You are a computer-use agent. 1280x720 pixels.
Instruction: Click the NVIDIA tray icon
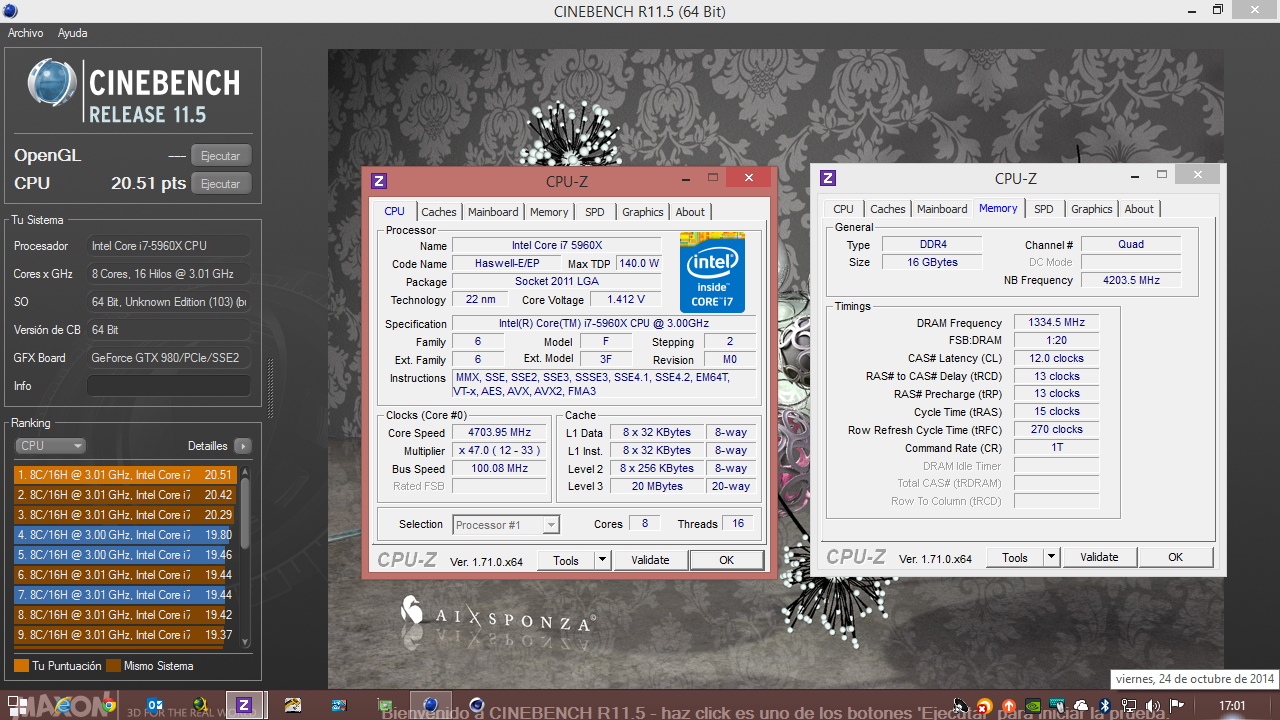(x=1033, y=706)
